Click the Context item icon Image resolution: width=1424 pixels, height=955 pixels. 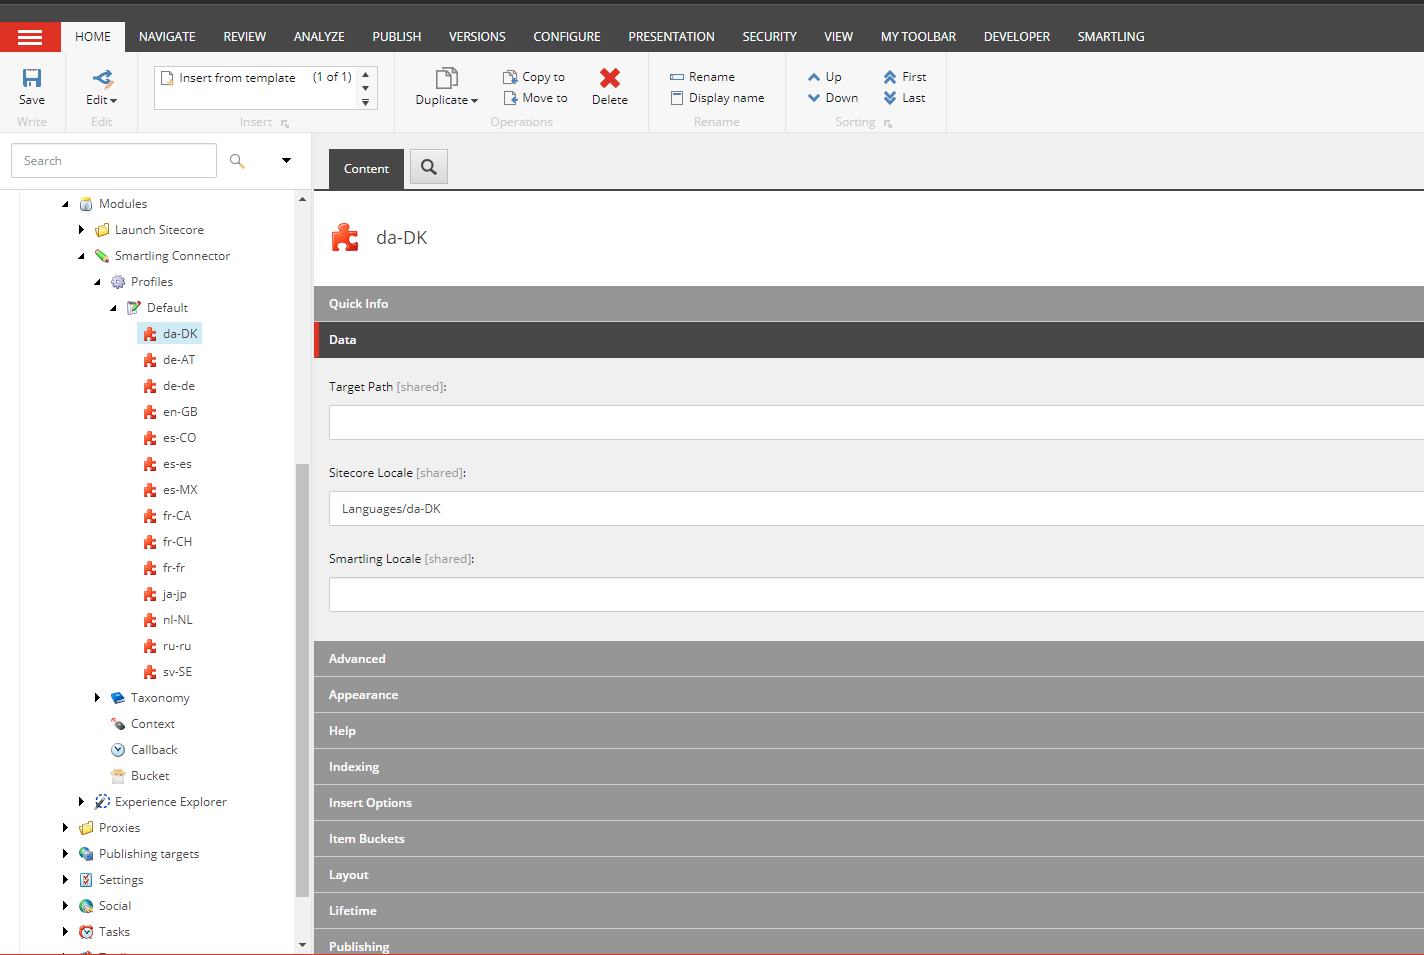pos(118,724)
